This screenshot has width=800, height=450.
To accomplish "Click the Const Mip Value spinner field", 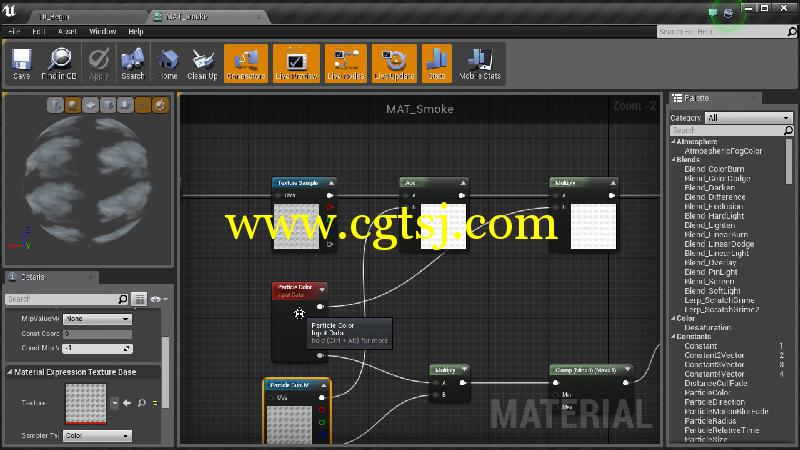I will click(x=97, y=348).
